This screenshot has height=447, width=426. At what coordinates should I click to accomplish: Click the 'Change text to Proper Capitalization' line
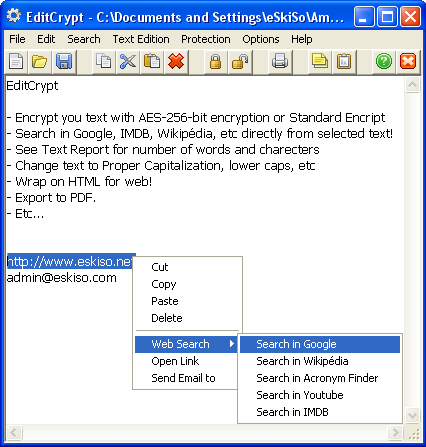click(161, 166)
